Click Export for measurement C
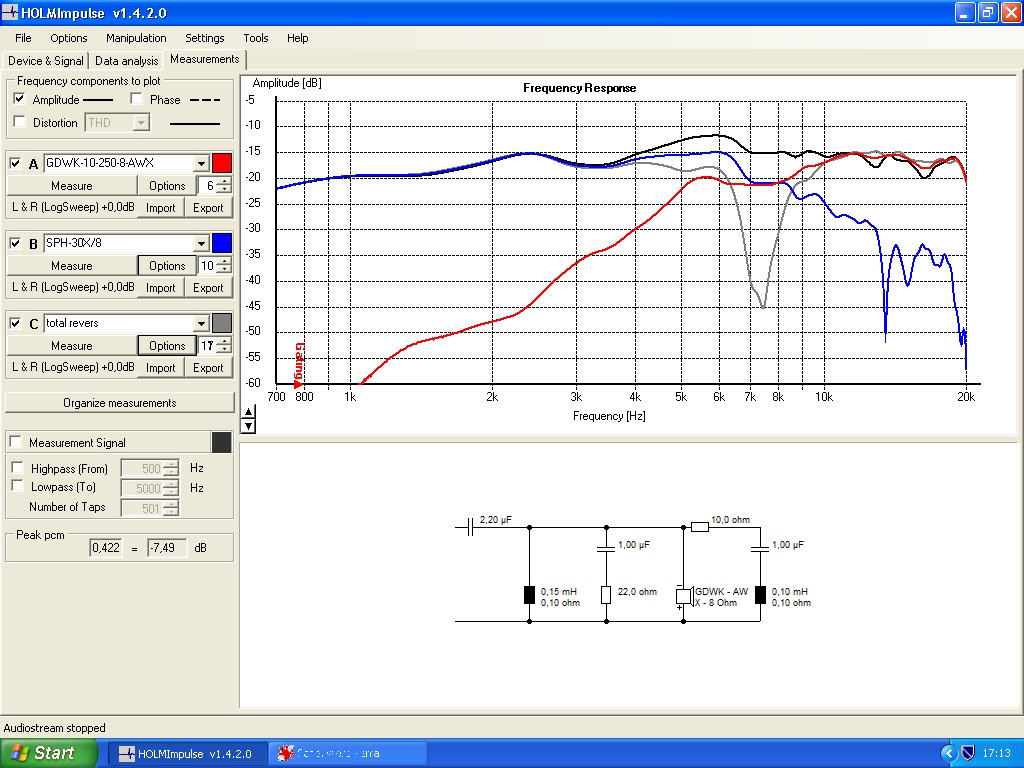The width and height of the screenshot is (1024, 768). [208, 368]
